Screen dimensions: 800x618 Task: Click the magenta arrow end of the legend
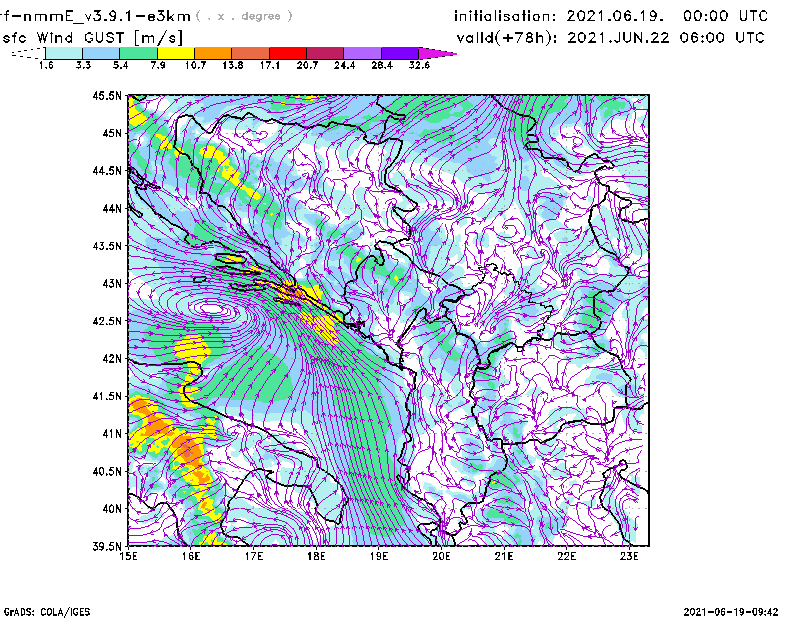(437, 53)
